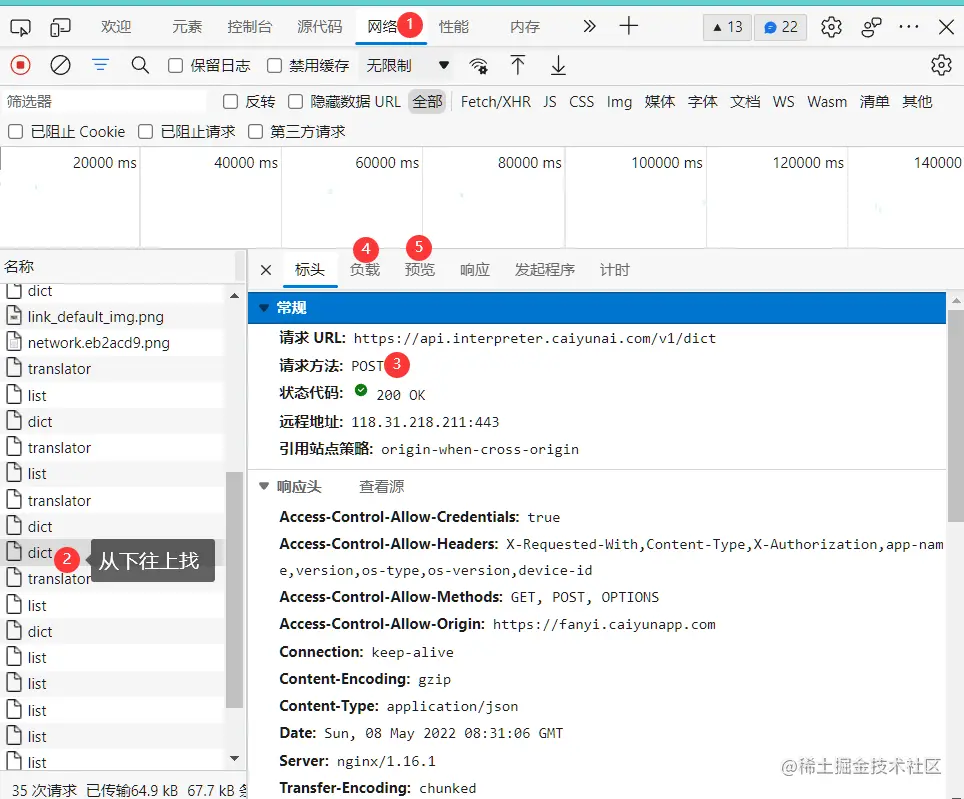Screen dimensions: 964x799
Task: Open the 计时 details tab
Action: (615, 270)
